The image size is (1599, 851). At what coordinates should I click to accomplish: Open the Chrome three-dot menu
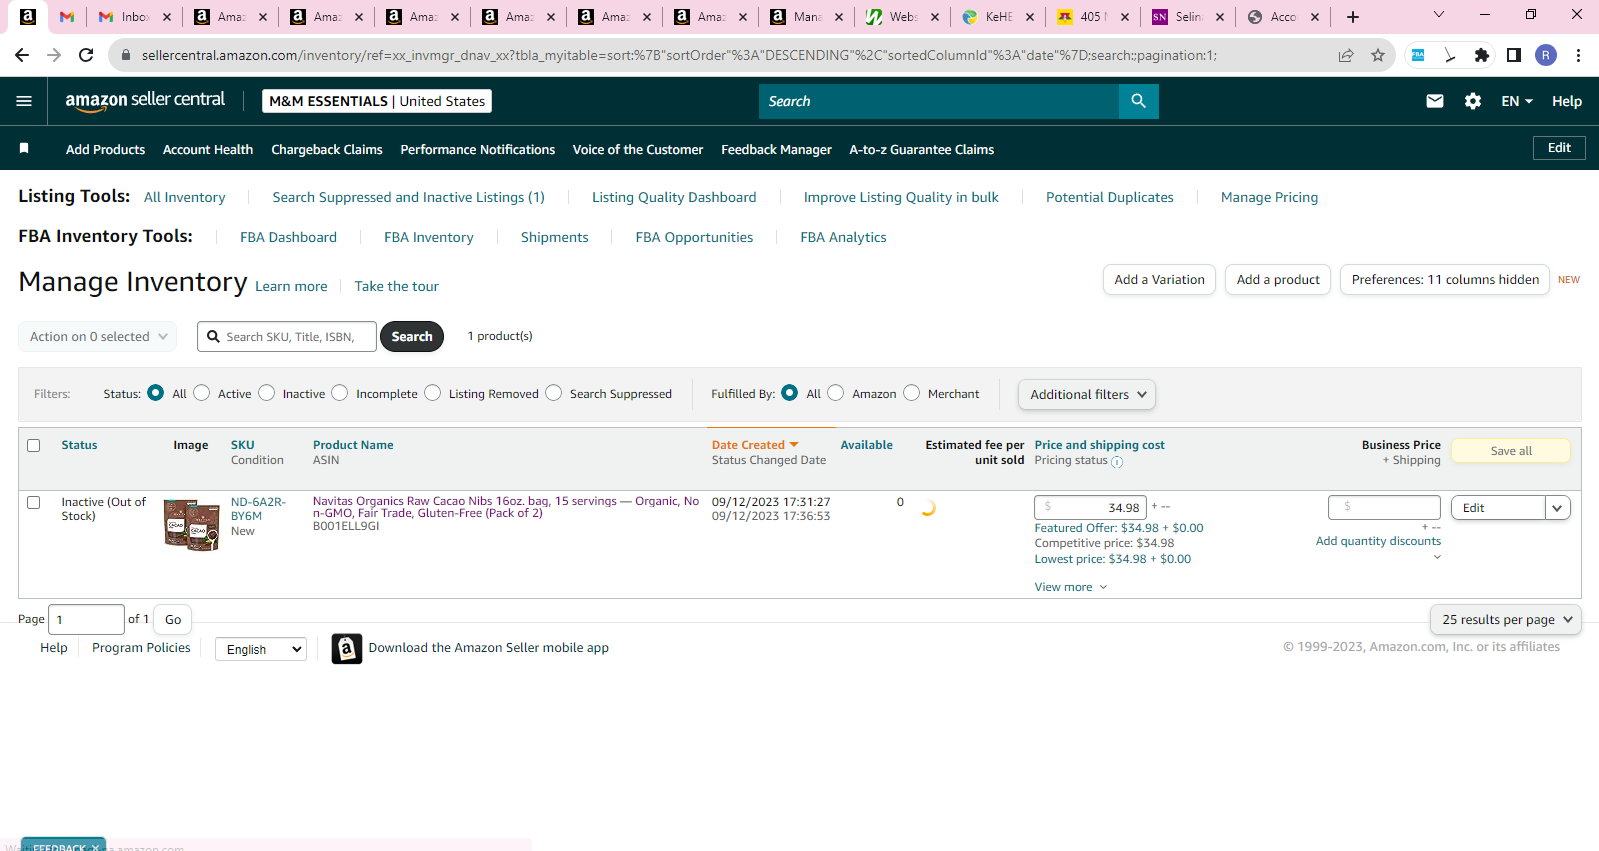tap(1578, 55)
